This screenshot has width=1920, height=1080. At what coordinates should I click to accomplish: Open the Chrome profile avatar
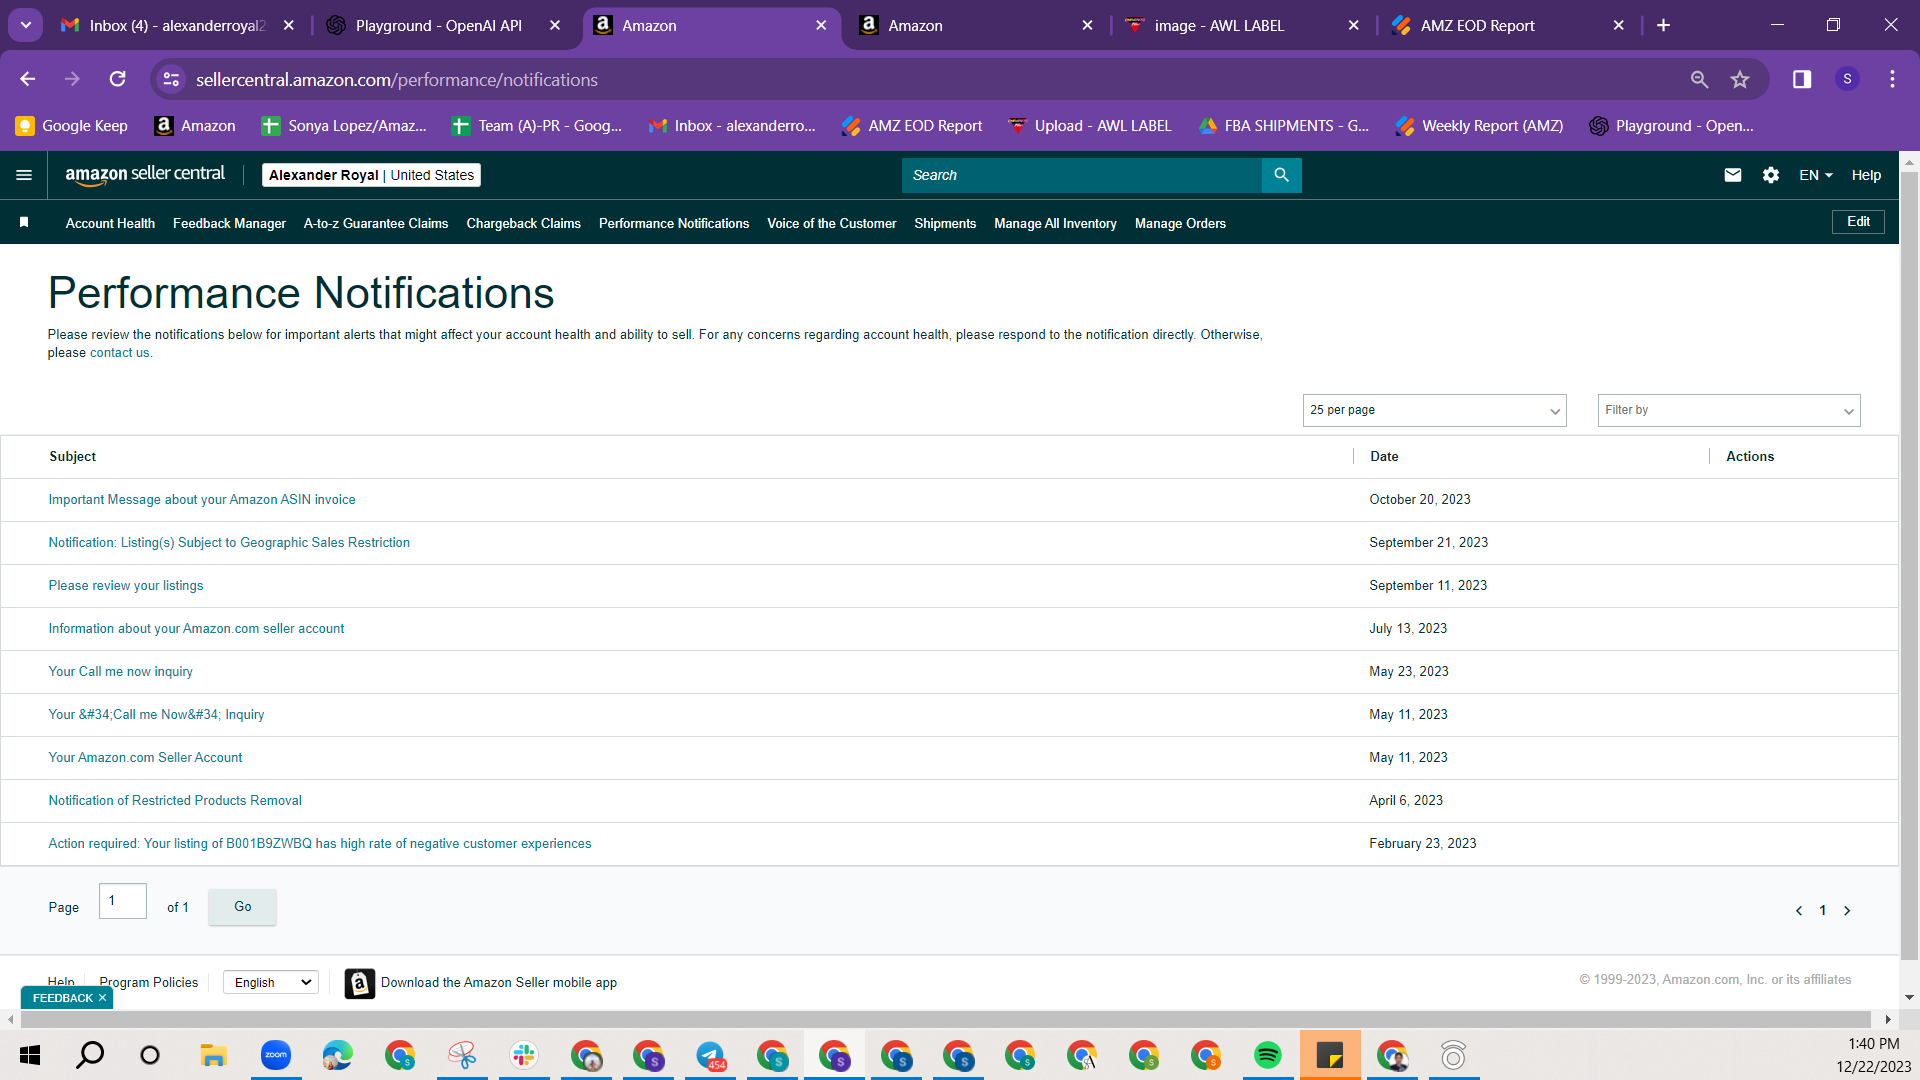(1847, 79)
